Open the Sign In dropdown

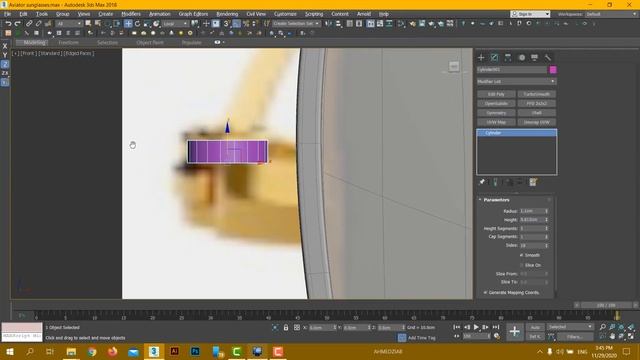530,14
